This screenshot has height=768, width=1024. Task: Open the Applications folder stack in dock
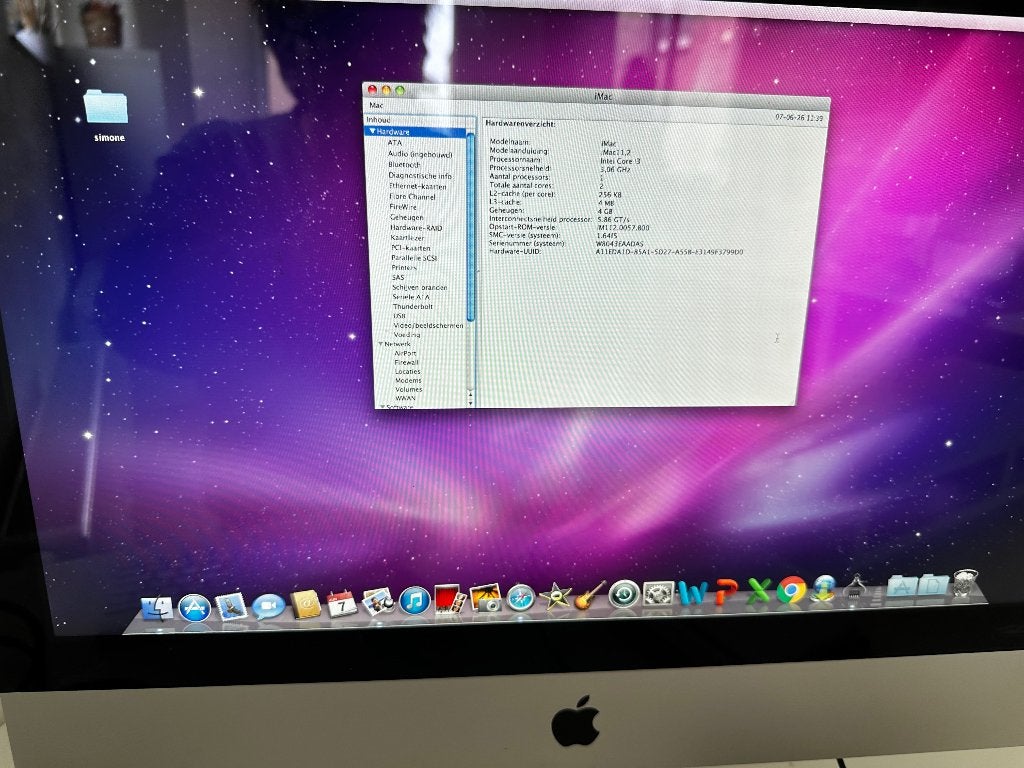click(x=902, y=586)
